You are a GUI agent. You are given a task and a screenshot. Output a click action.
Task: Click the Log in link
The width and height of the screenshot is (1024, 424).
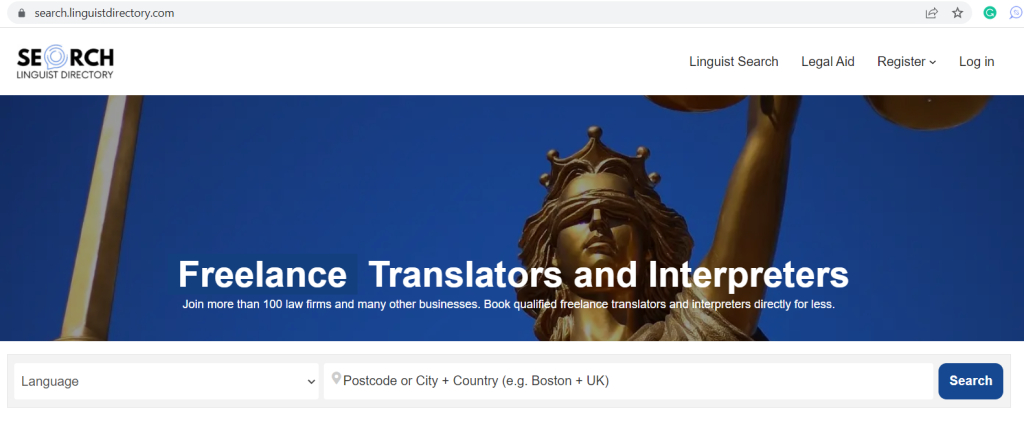tap(976, 62)
